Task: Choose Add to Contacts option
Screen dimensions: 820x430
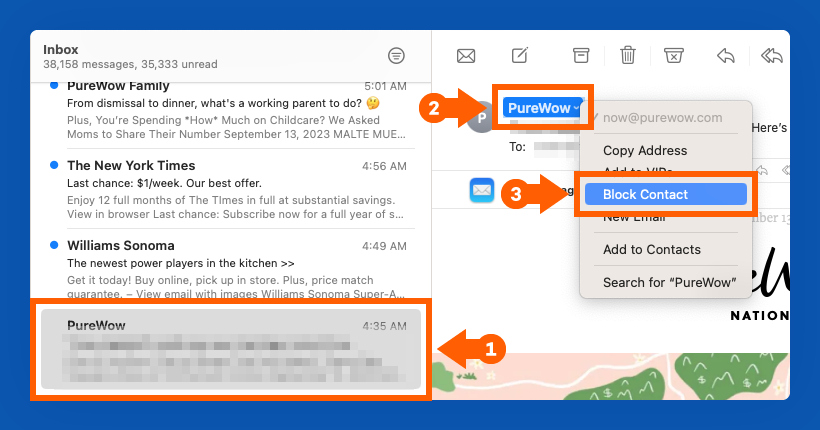Action: pos(652,250)
